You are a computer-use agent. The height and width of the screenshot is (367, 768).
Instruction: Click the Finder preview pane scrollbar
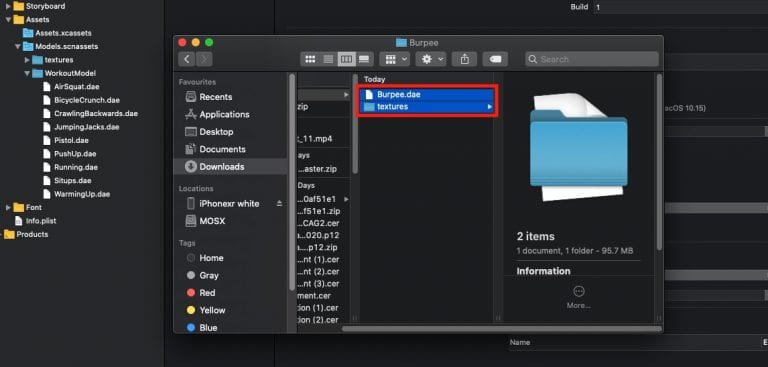659,162
